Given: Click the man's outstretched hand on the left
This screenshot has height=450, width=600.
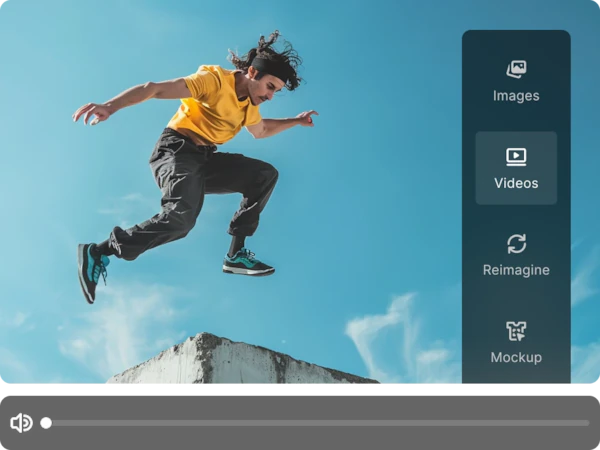Looking at the screenshot, I should pyautogui.click(x=92, y=112).
